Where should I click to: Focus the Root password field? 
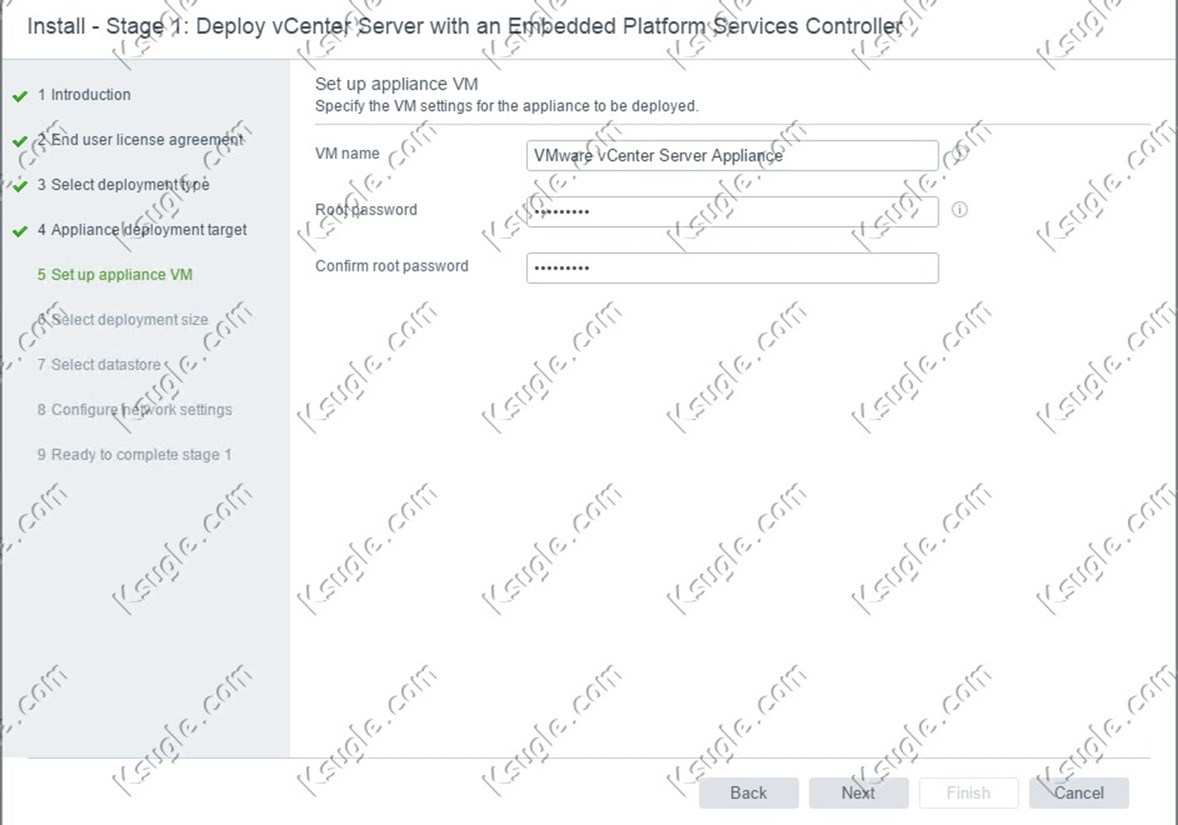[x=732, y=212]
